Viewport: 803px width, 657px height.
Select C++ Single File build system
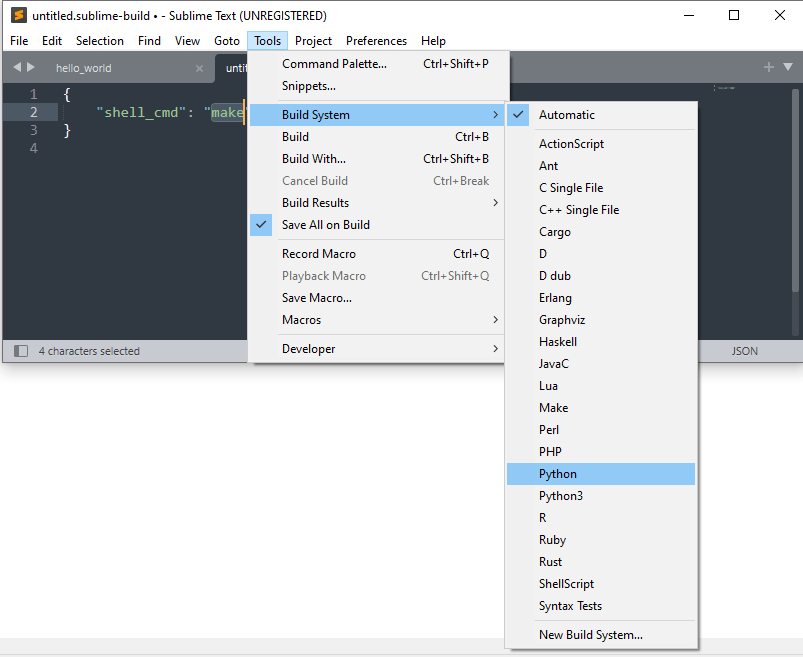[x=601, y=210]
